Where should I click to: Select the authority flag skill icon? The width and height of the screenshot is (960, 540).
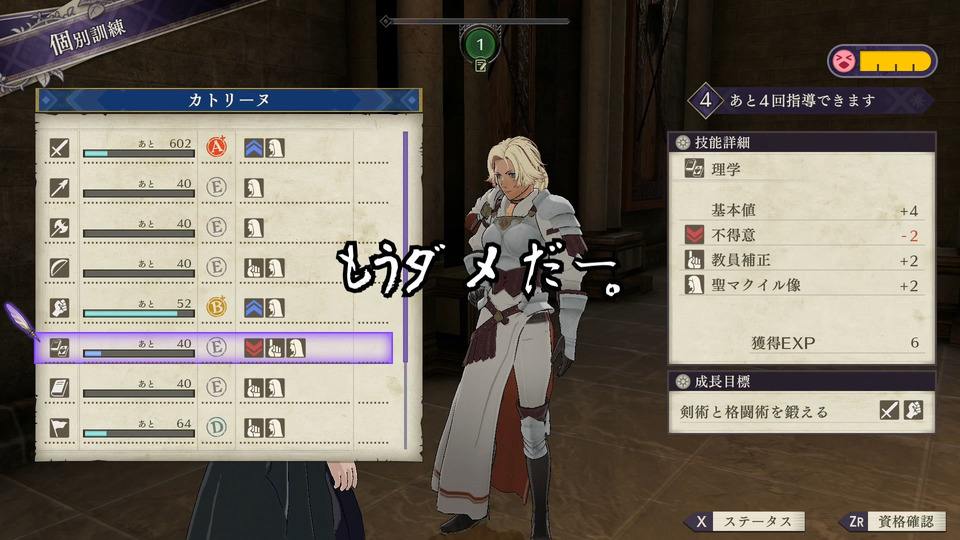(59, 427)
